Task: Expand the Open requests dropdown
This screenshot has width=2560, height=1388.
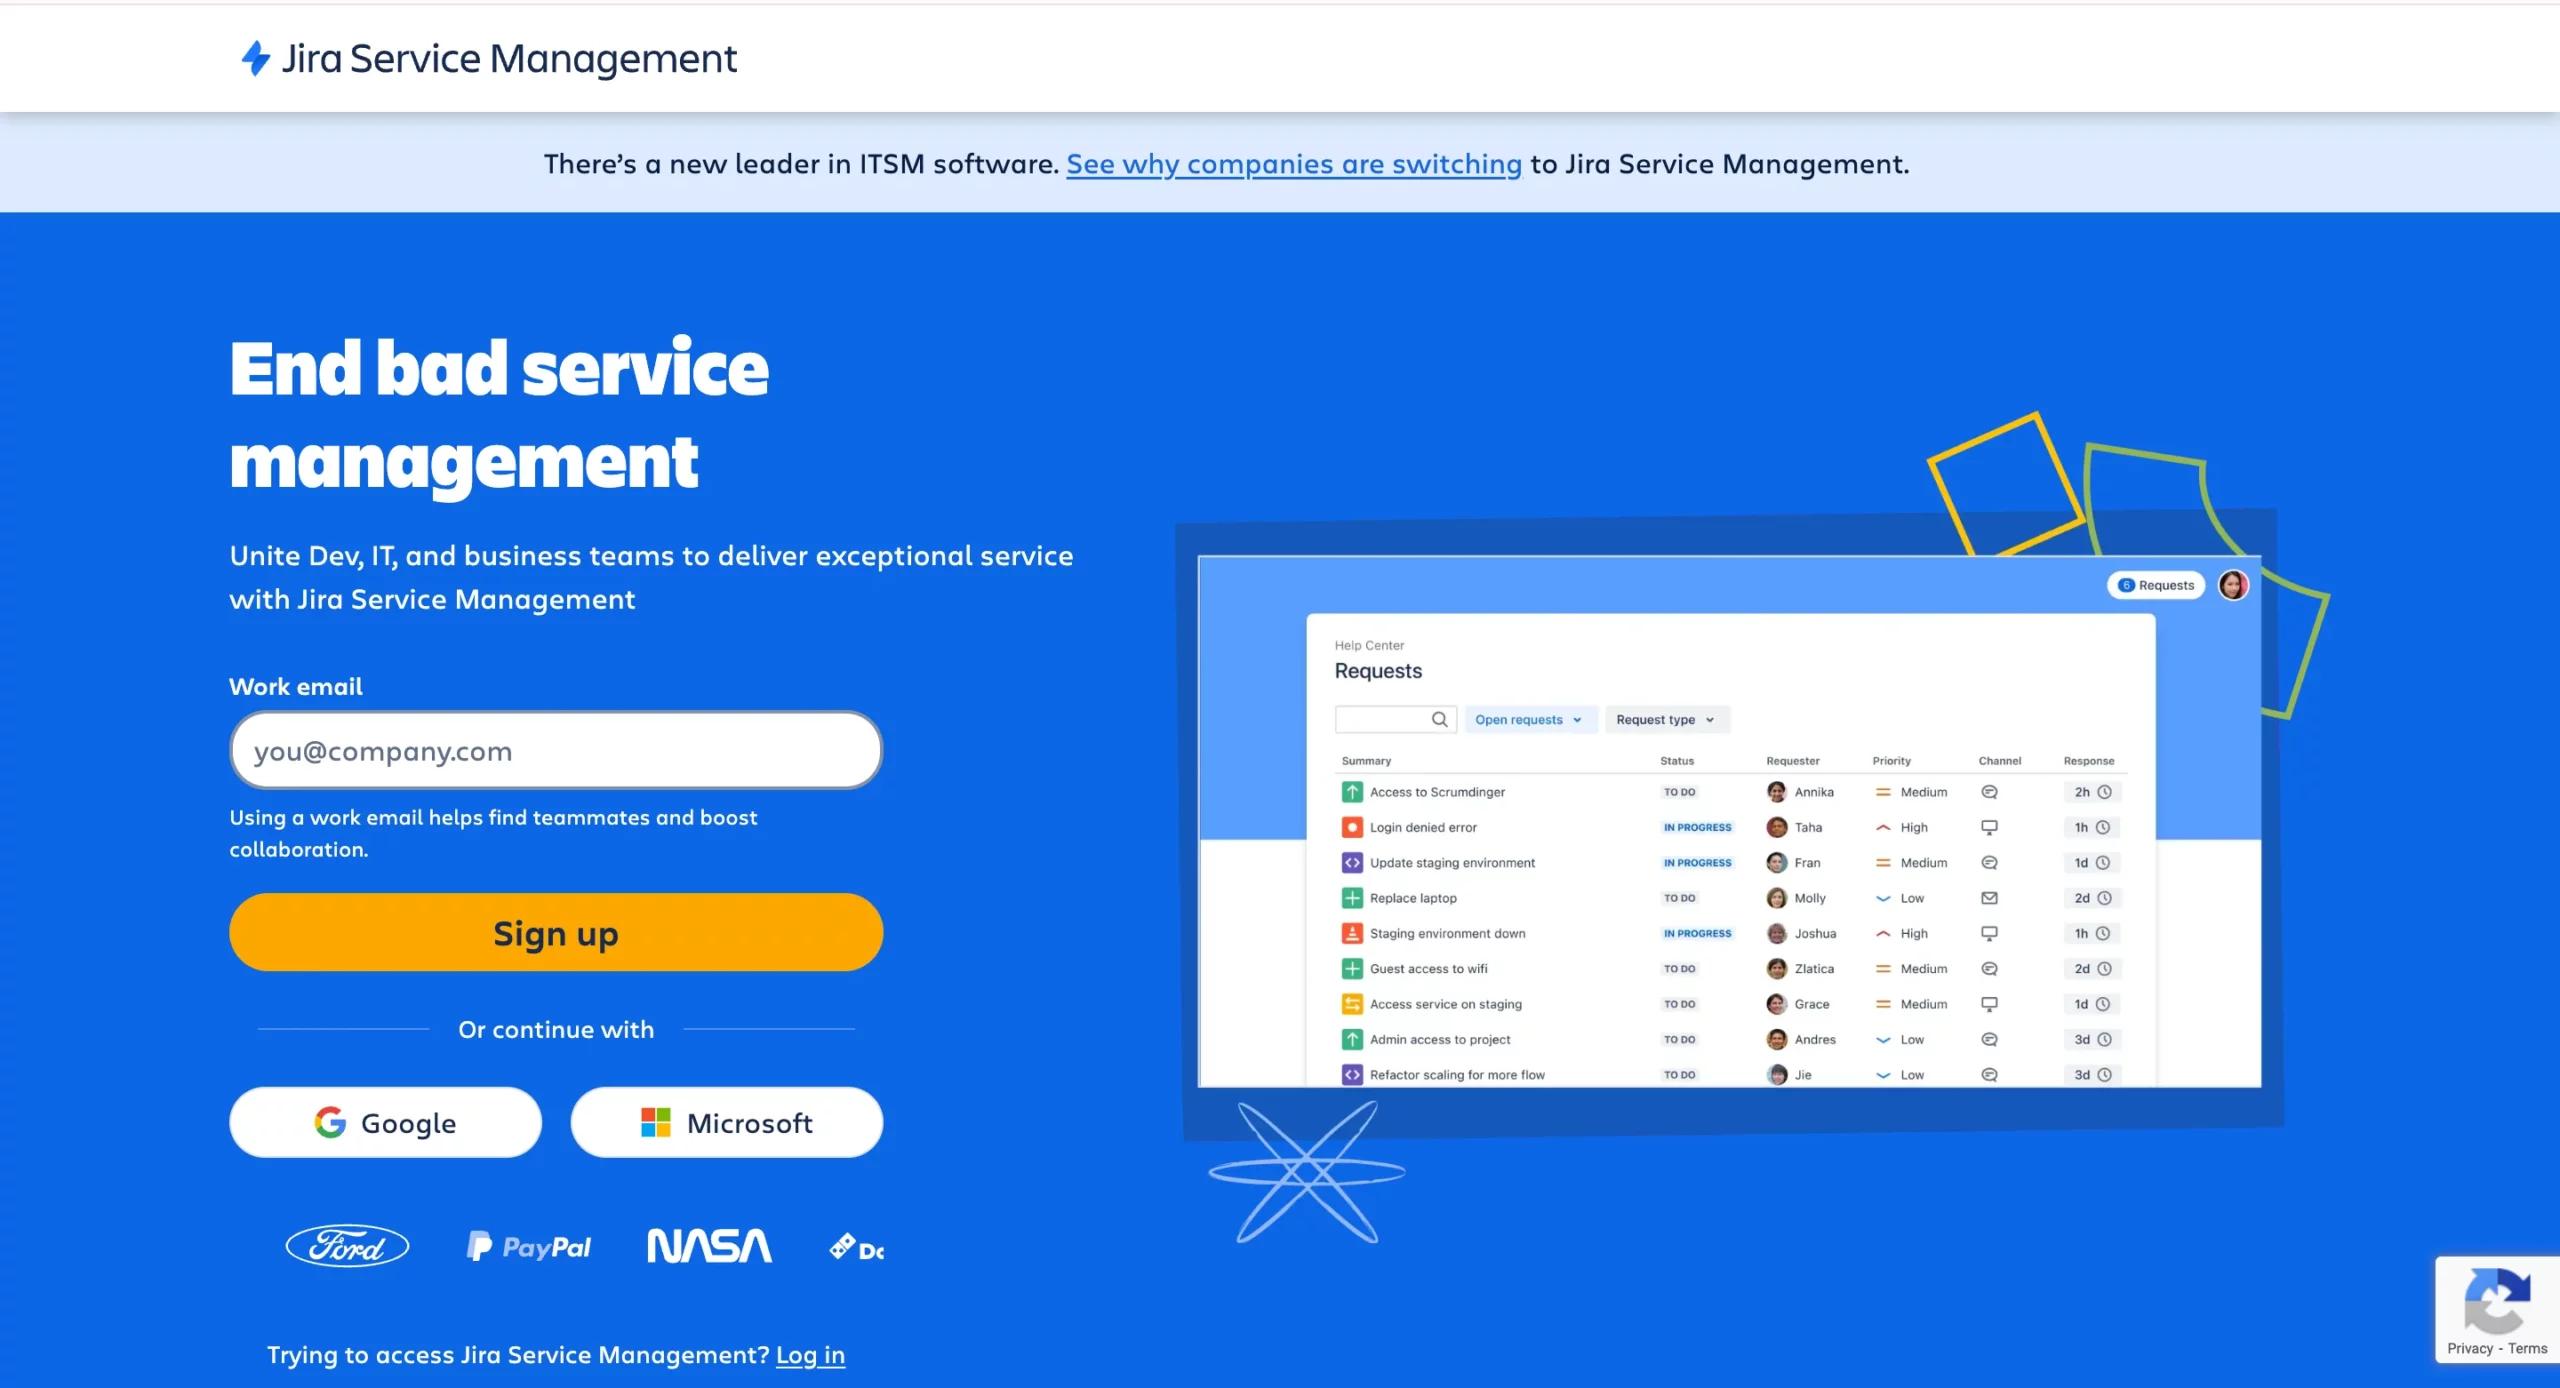Action: pyautogui.click(x=1530, y=719)
